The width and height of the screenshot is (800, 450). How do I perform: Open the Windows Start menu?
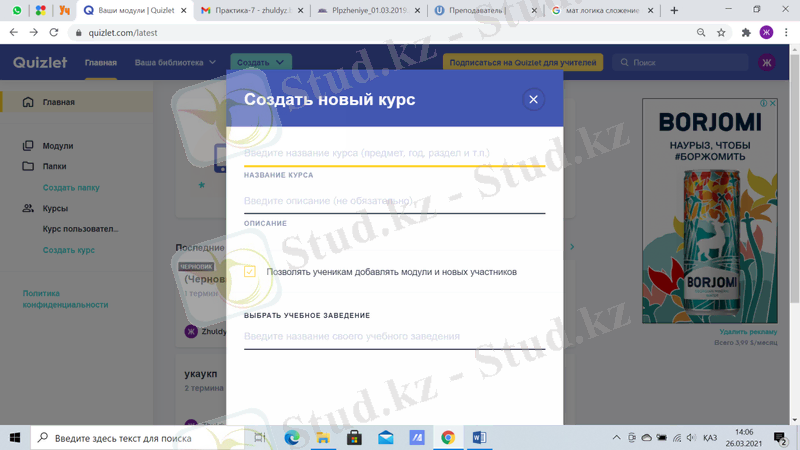pyautogui.click(x=15, y=438)
